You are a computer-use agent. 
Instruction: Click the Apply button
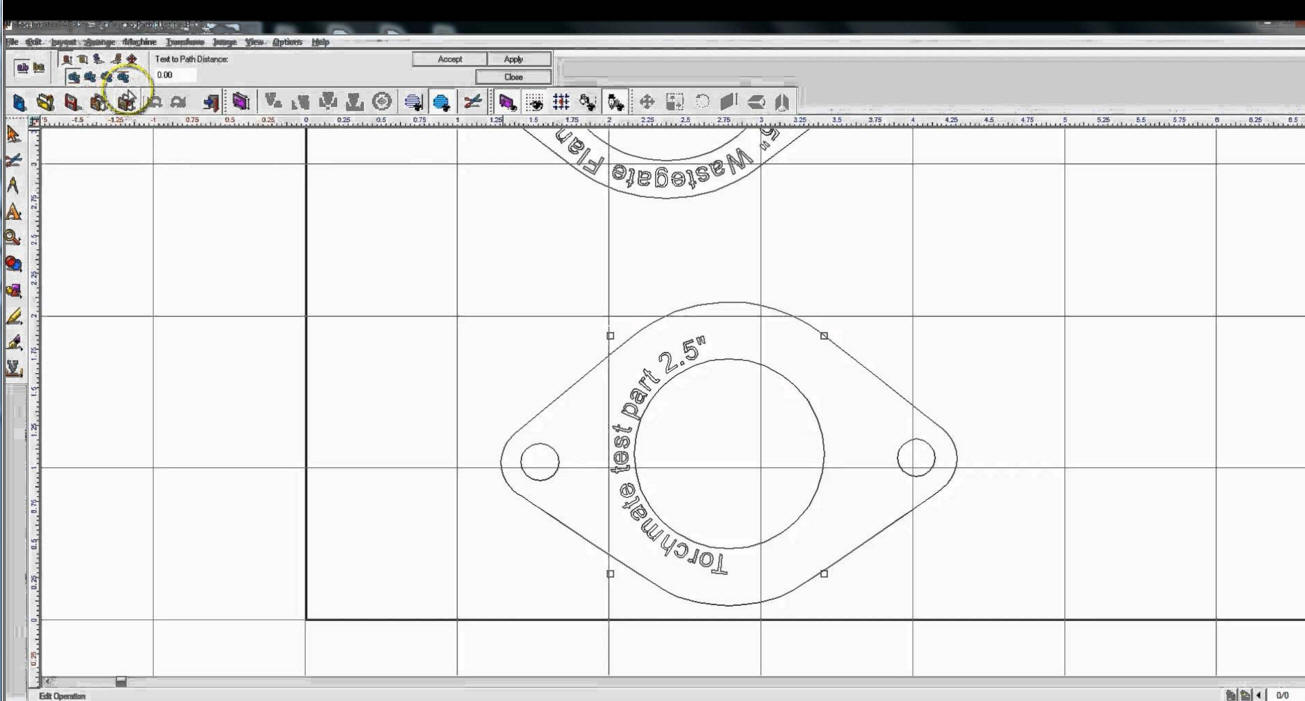[x=514, y=59]
